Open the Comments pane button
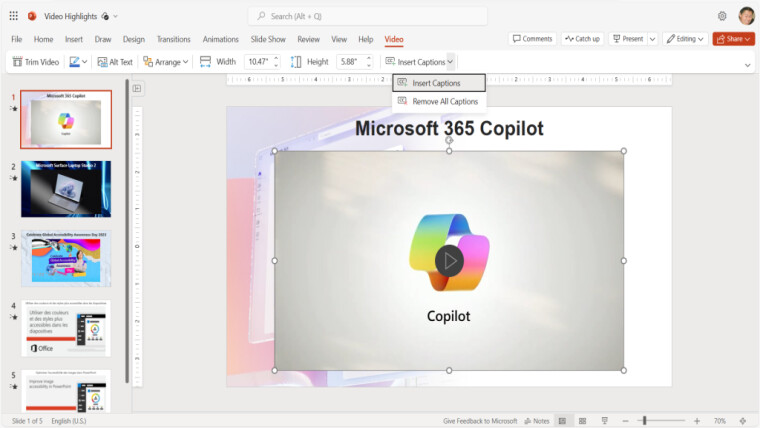This screenshot has height=428, width=760. coord(532,39)
